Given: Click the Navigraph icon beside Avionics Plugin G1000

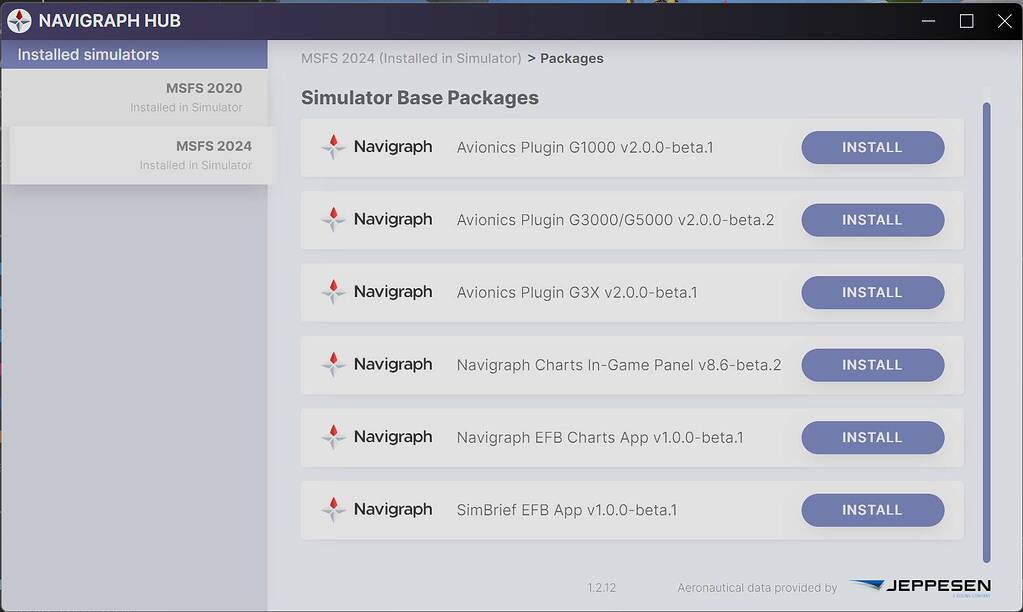Looking at the screenshot, I should coord(333,147).
